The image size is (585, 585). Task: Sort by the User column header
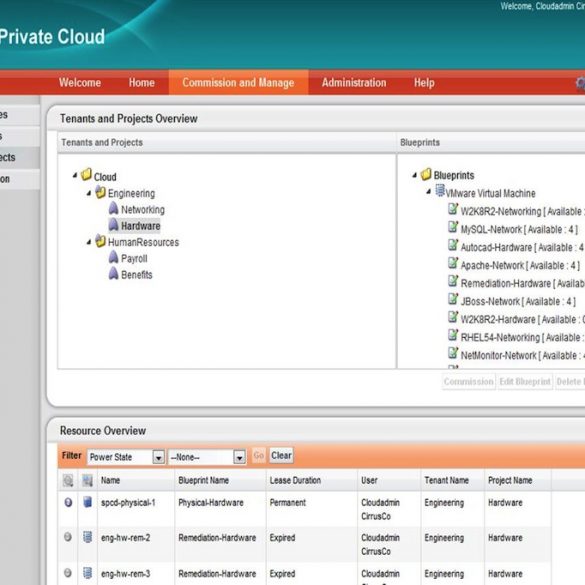pos(369,480)
